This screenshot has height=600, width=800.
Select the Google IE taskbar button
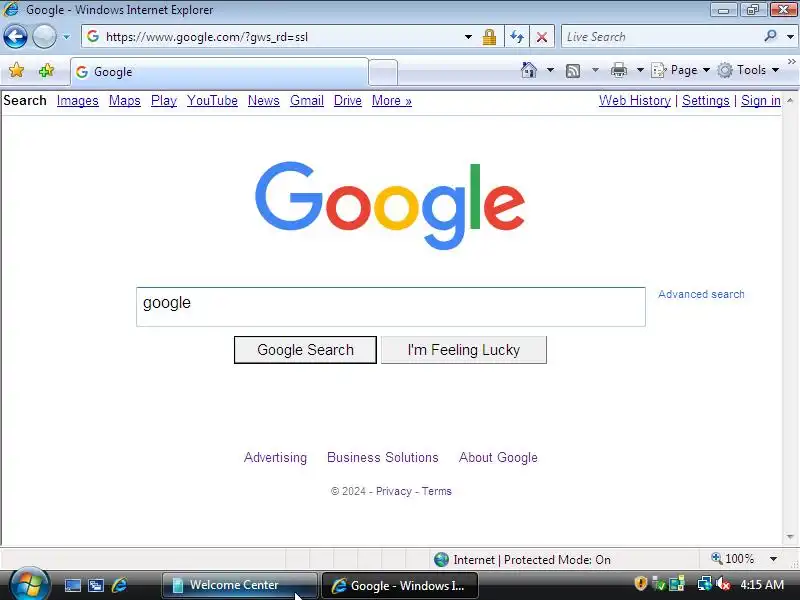(400, 585)
